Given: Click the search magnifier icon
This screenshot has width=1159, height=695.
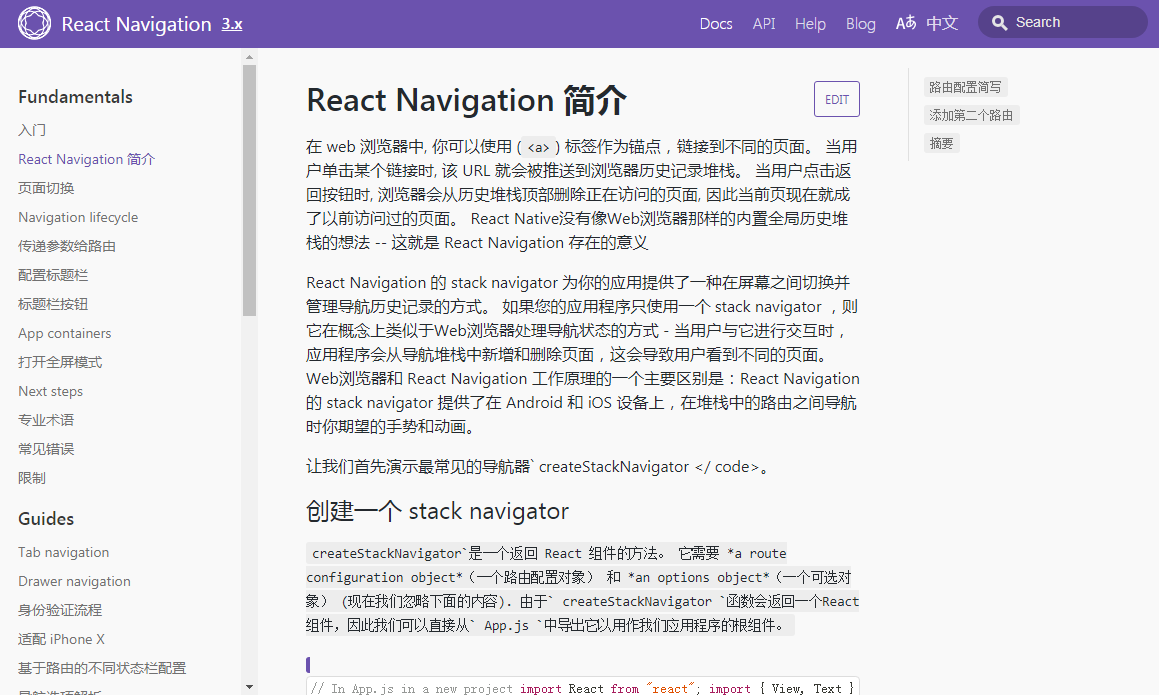Looking at the screenshot, I should pos(999,23).
